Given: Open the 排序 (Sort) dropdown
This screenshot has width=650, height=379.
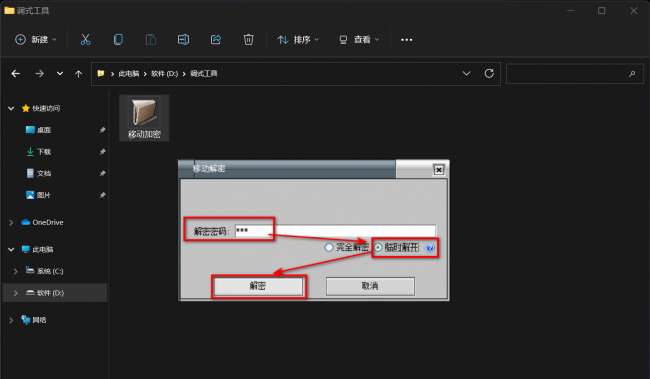Looking at the screenshot, I should click(298, 40).
